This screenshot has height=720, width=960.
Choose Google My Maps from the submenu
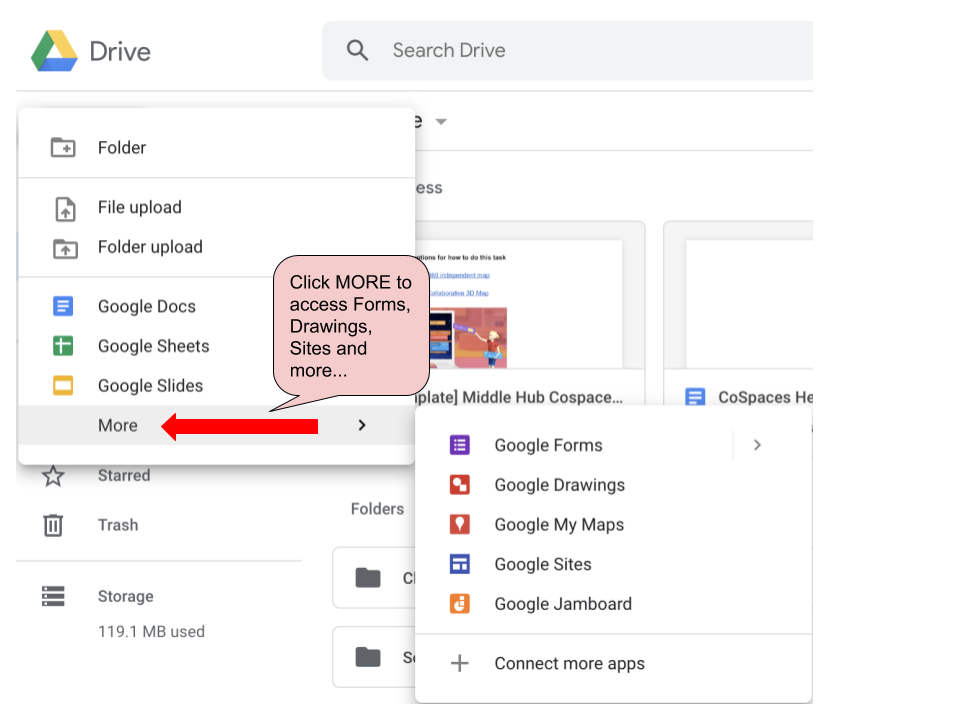[613, 525]
